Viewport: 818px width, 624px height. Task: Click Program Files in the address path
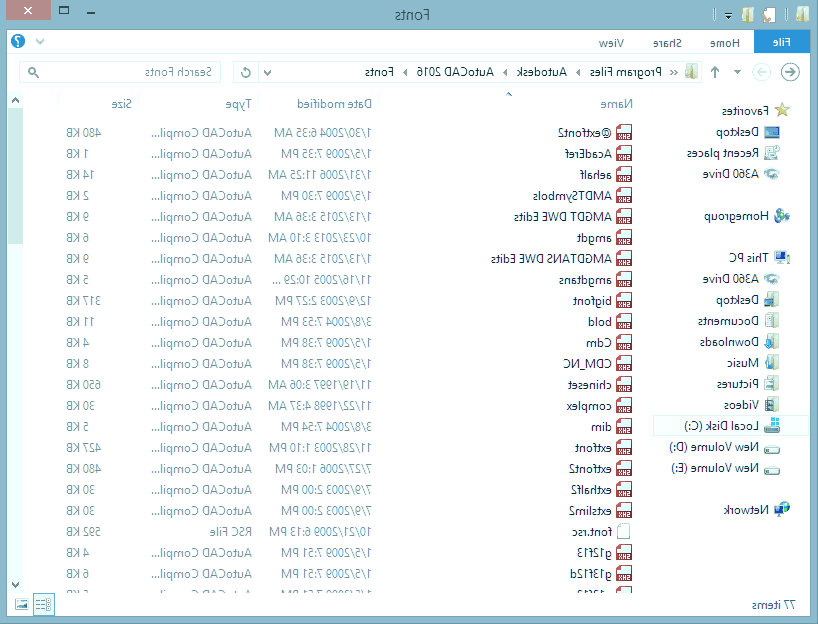pyautogui.click(x=625, y=72)
